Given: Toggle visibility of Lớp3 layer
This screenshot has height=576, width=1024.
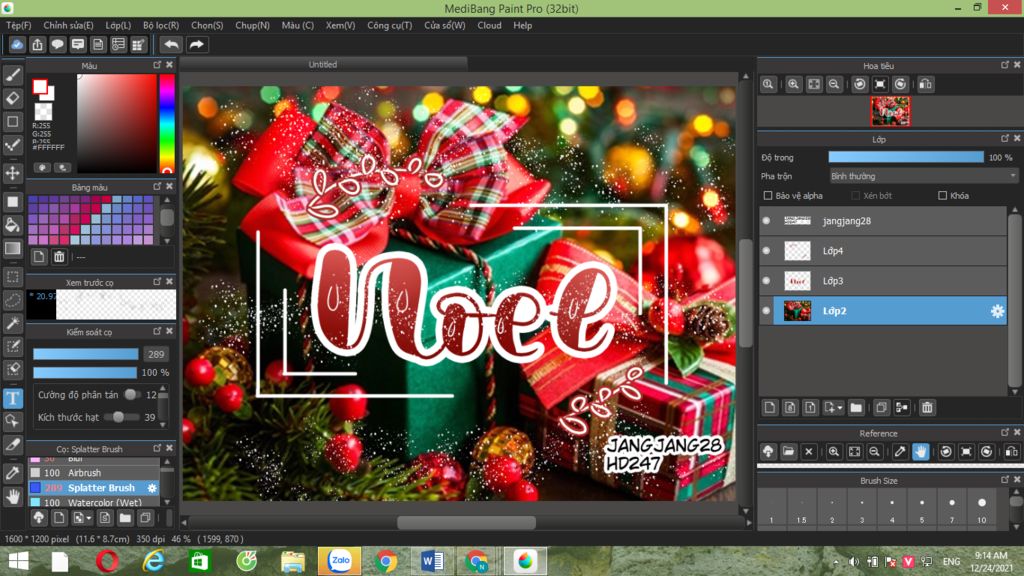Looking at the screenshot, I should [x=766, y=281].
